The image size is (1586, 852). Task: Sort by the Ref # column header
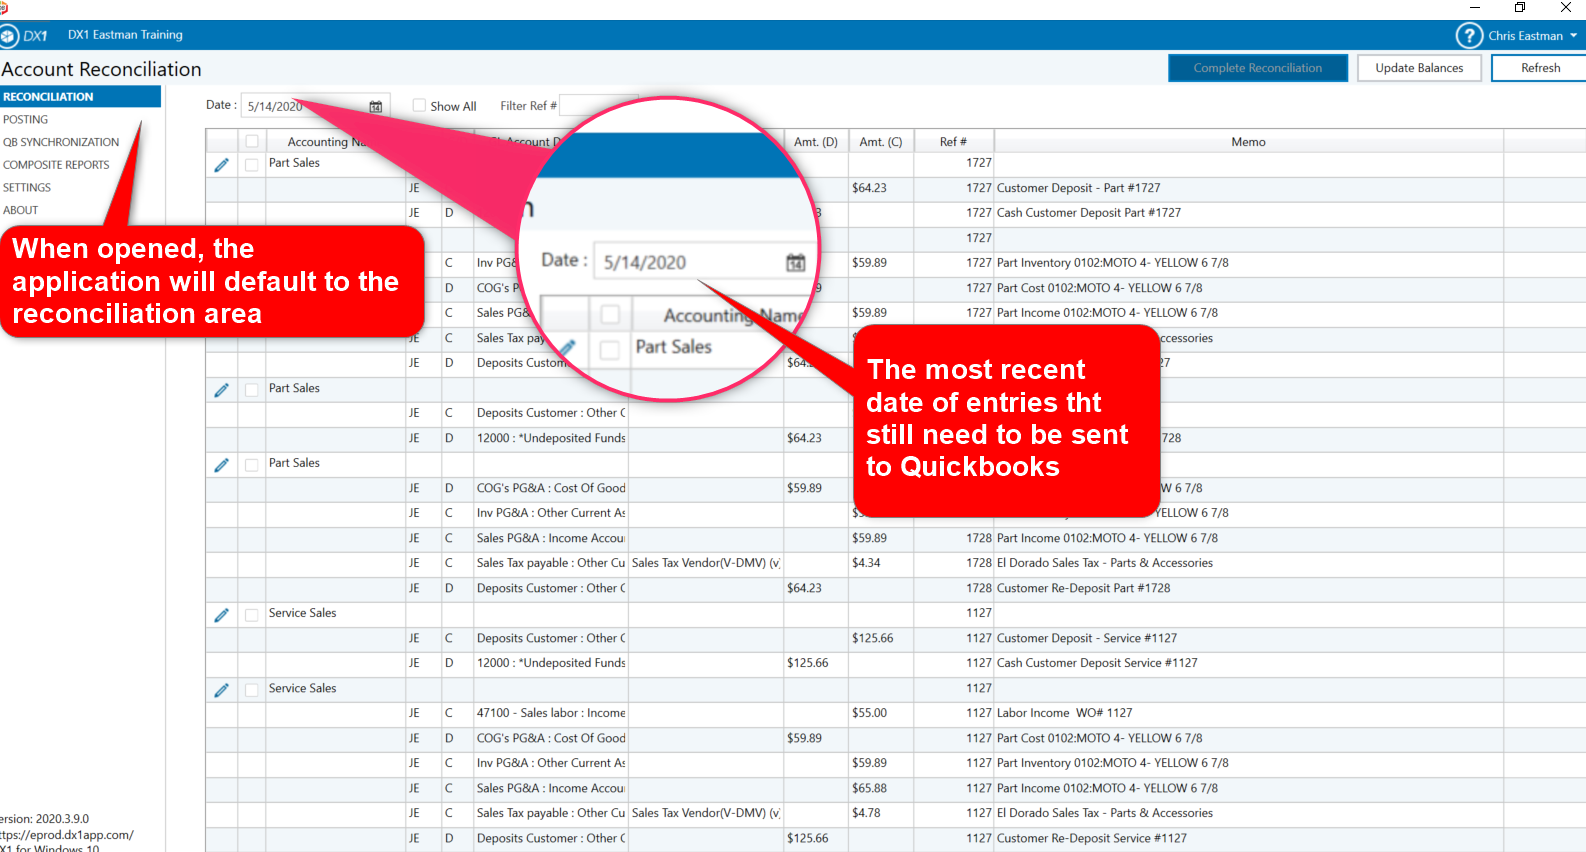coord(953,142)
